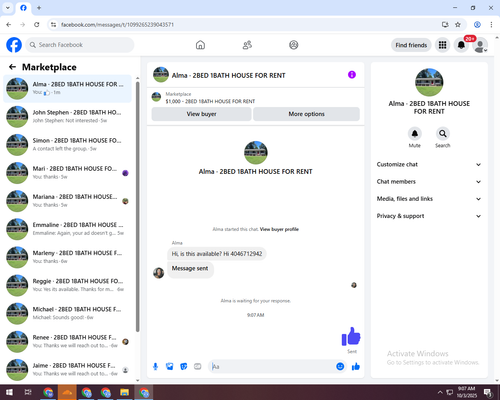Open the Menu grid icon
Image resolution: width=500 pixels, height=400 pixels.
point(442,45)
